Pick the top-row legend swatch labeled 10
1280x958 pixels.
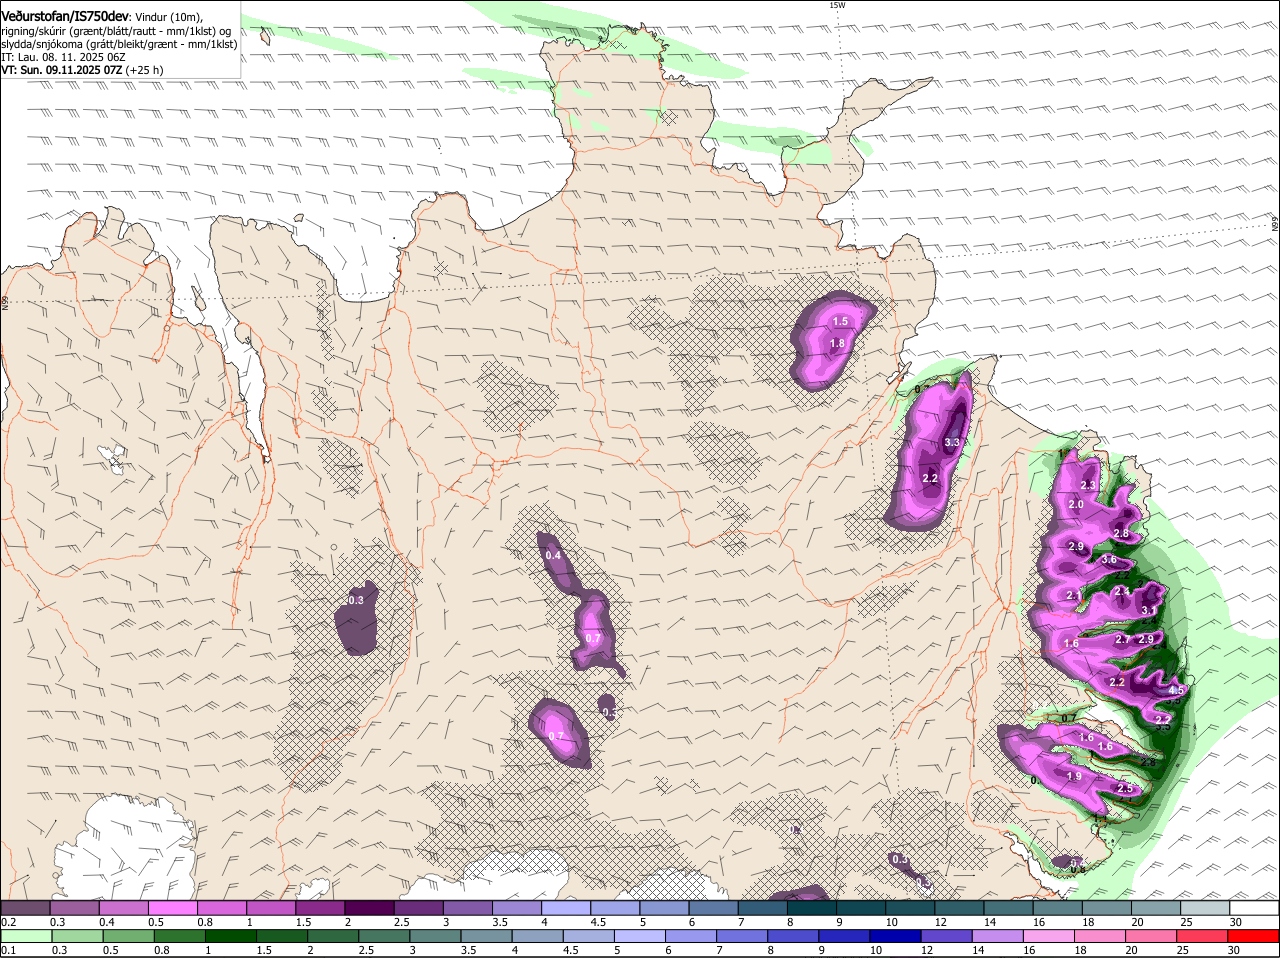(910, 908)
